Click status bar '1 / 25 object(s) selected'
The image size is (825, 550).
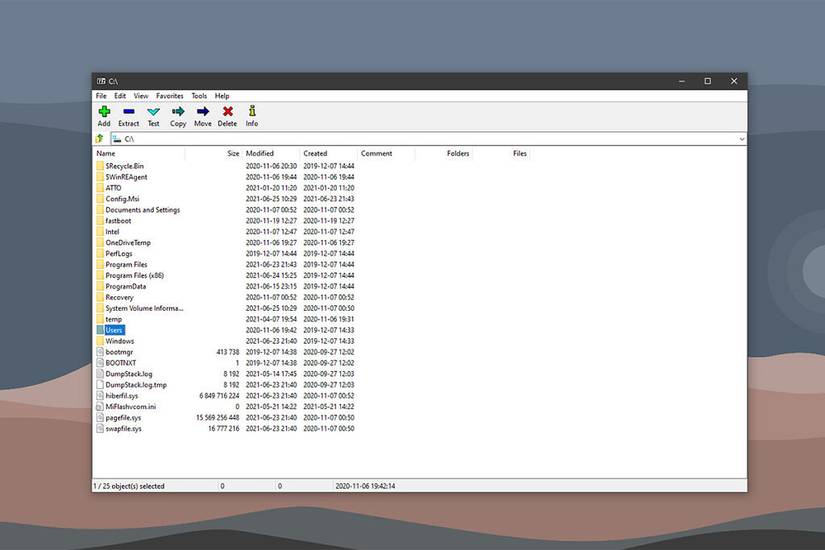129,486
